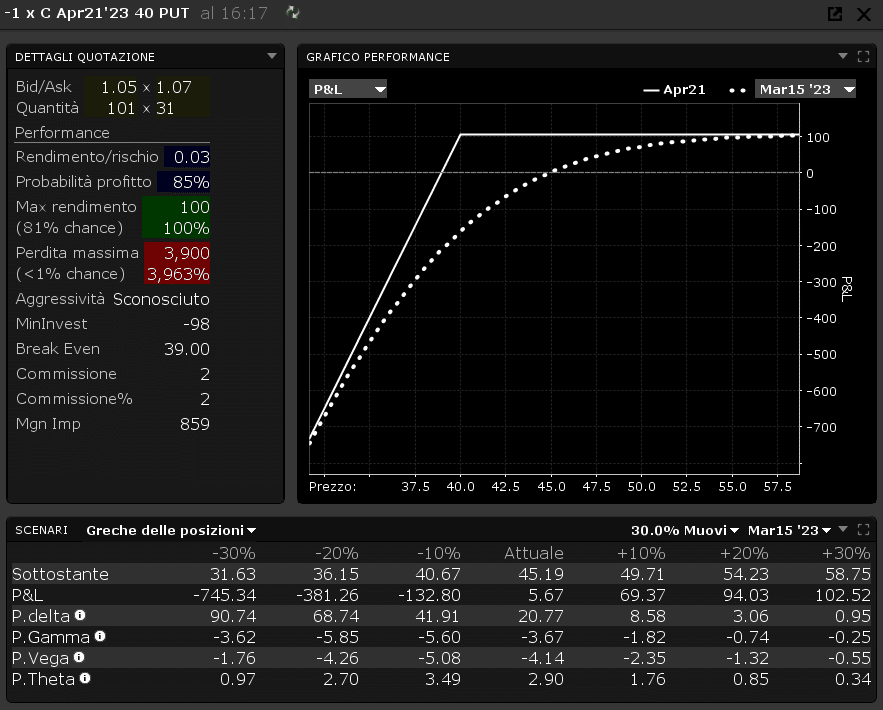Click the Attuale column header in Scenari
Screen dimensions: 883x710
click(532, 553)
